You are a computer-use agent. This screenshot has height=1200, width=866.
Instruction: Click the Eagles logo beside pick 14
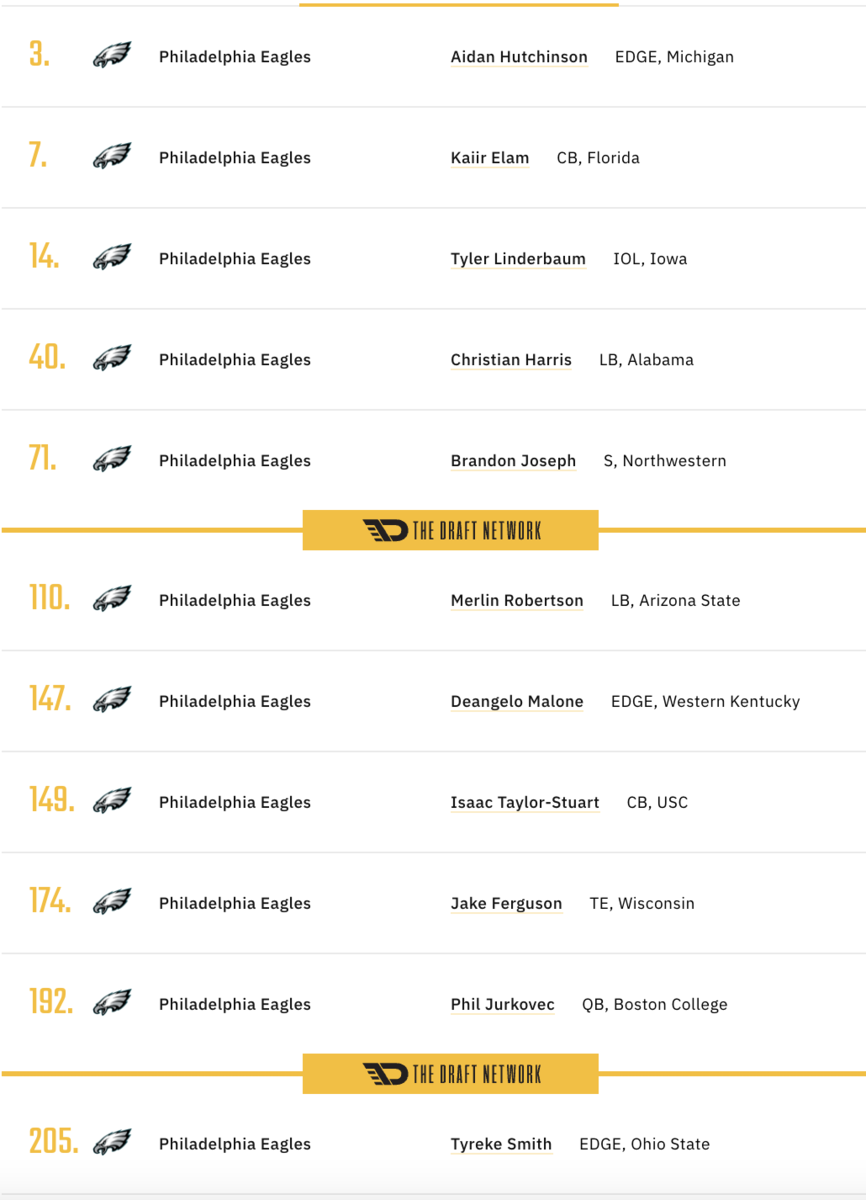(x=112, y=258)
